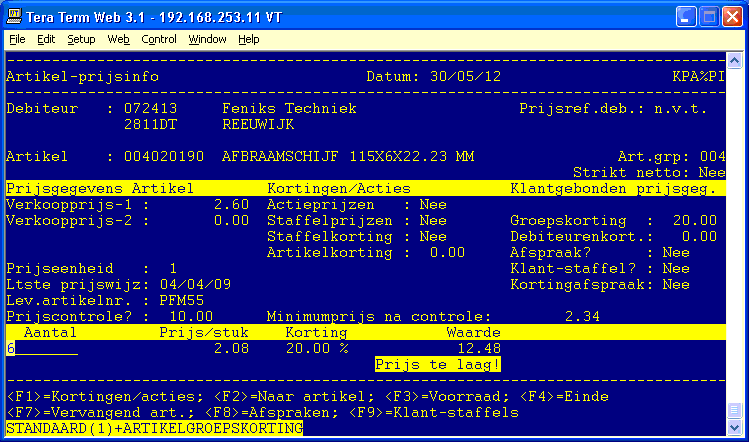Open the Window menu
749x442 pixels.
click(x=207, y=39)
